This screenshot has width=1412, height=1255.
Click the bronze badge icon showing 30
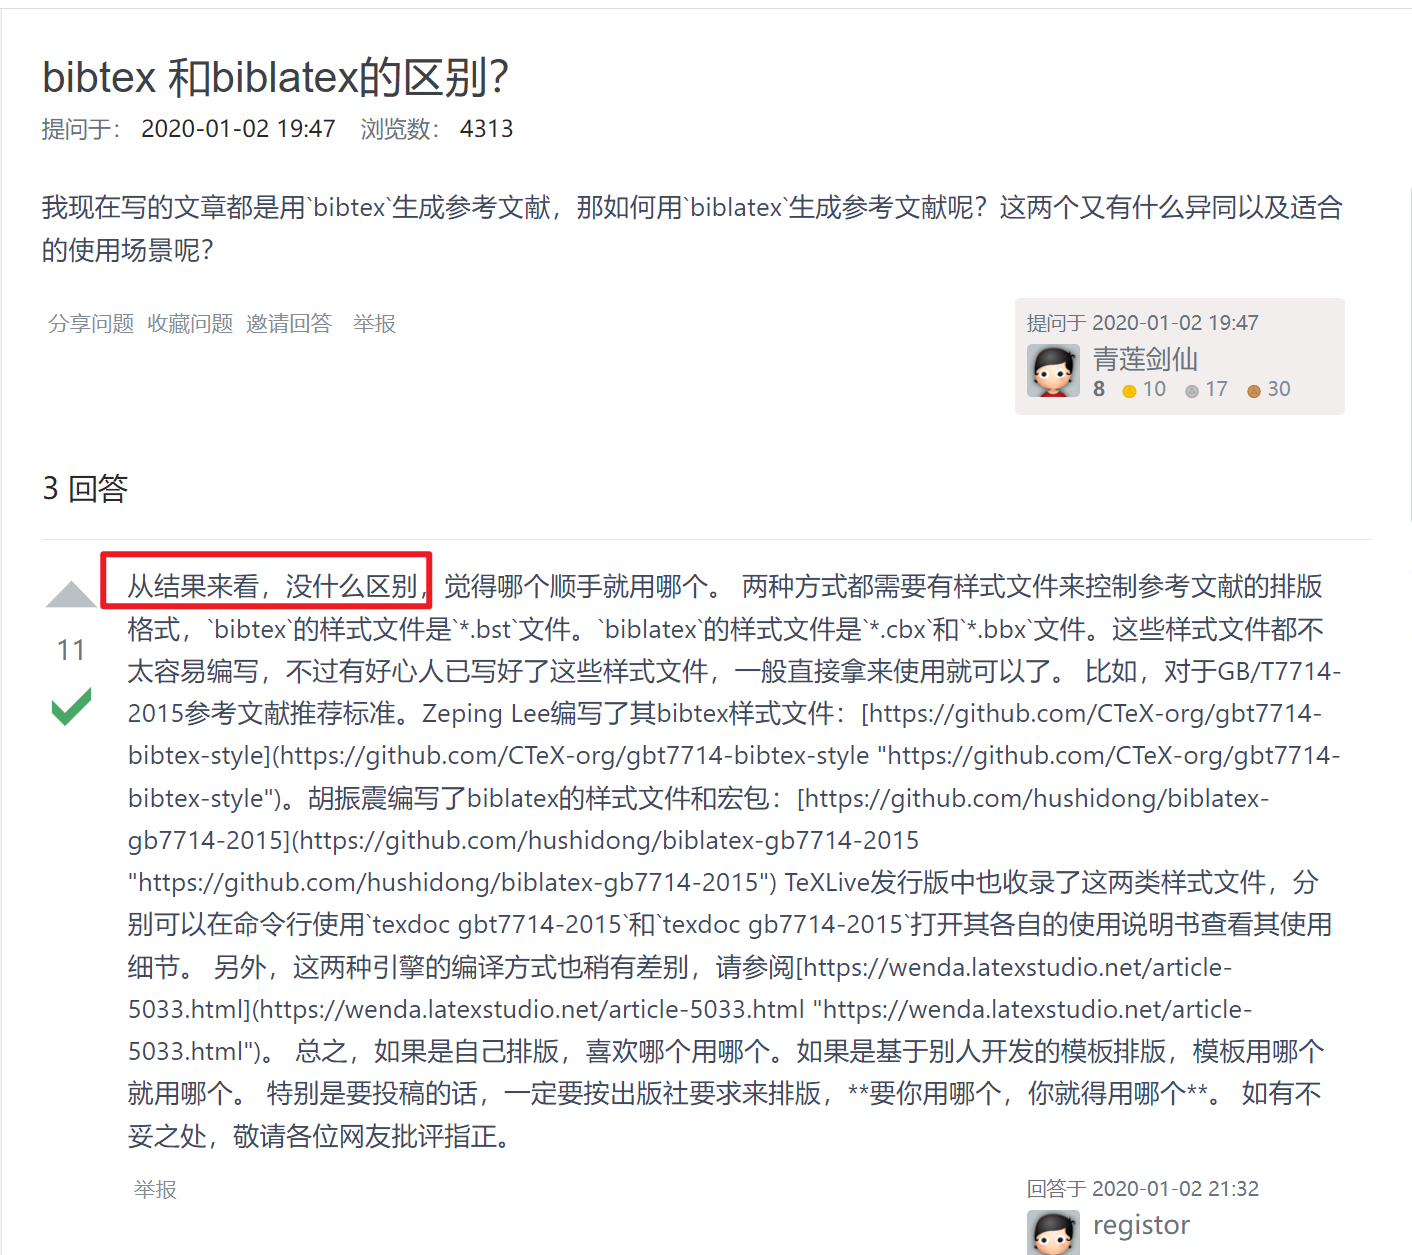[x=1253, y=391]
